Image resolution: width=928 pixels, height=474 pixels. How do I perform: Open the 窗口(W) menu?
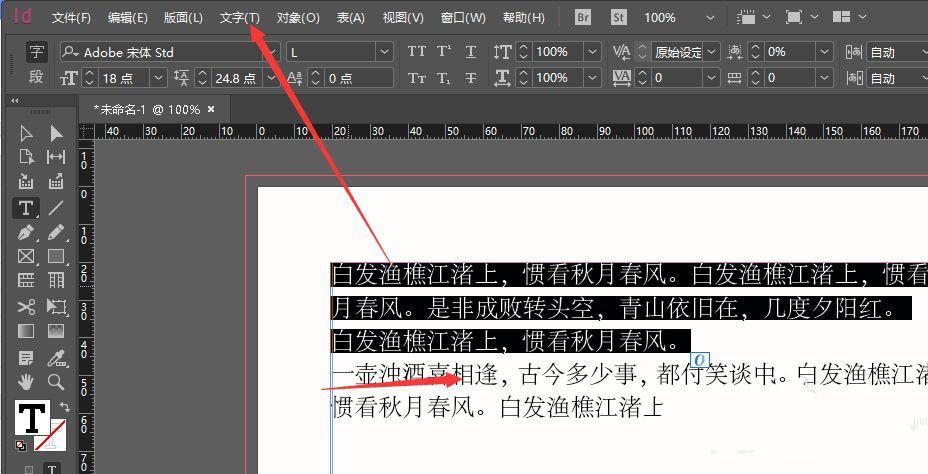tap(463, 18)
